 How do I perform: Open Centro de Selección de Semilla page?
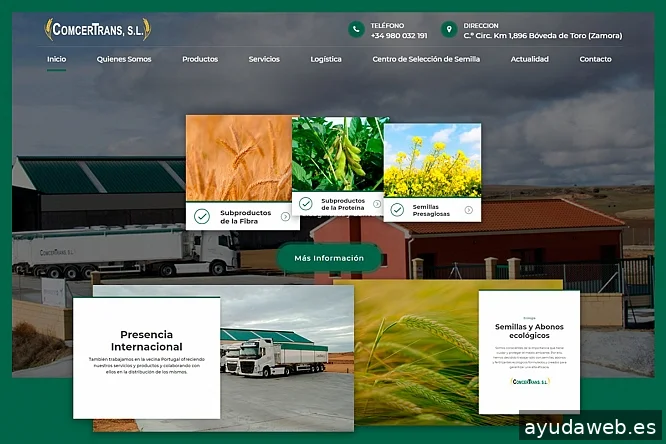(426, 59)
